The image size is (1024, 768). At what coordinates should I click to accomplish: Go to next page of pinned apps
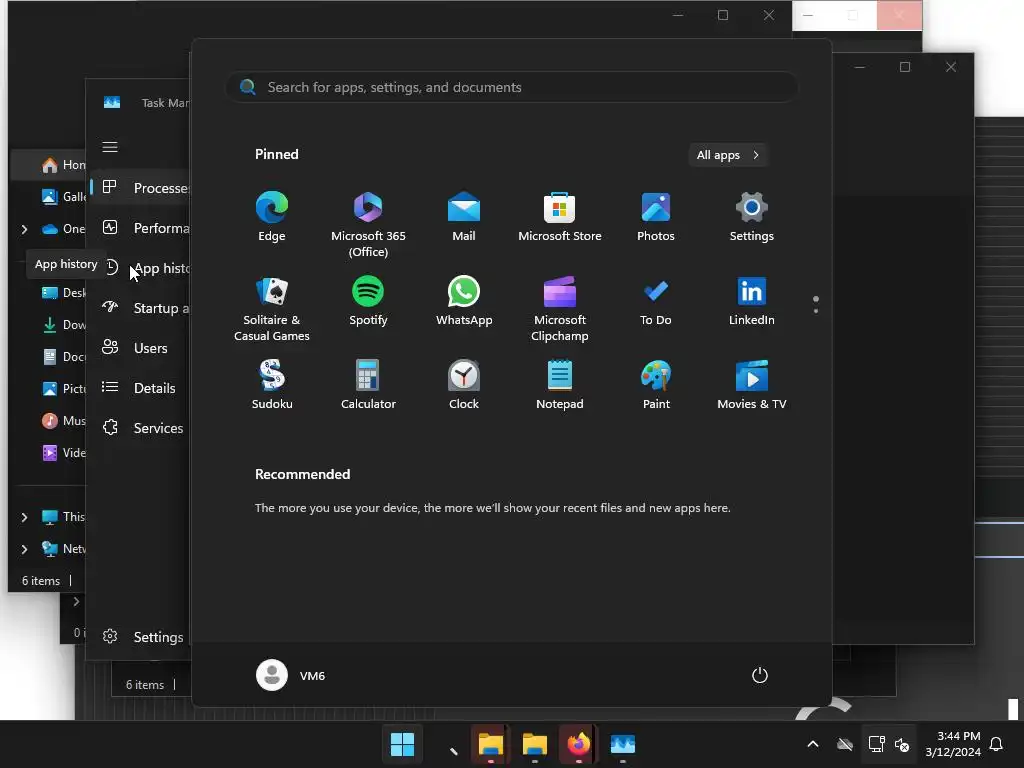click(816, 311)
